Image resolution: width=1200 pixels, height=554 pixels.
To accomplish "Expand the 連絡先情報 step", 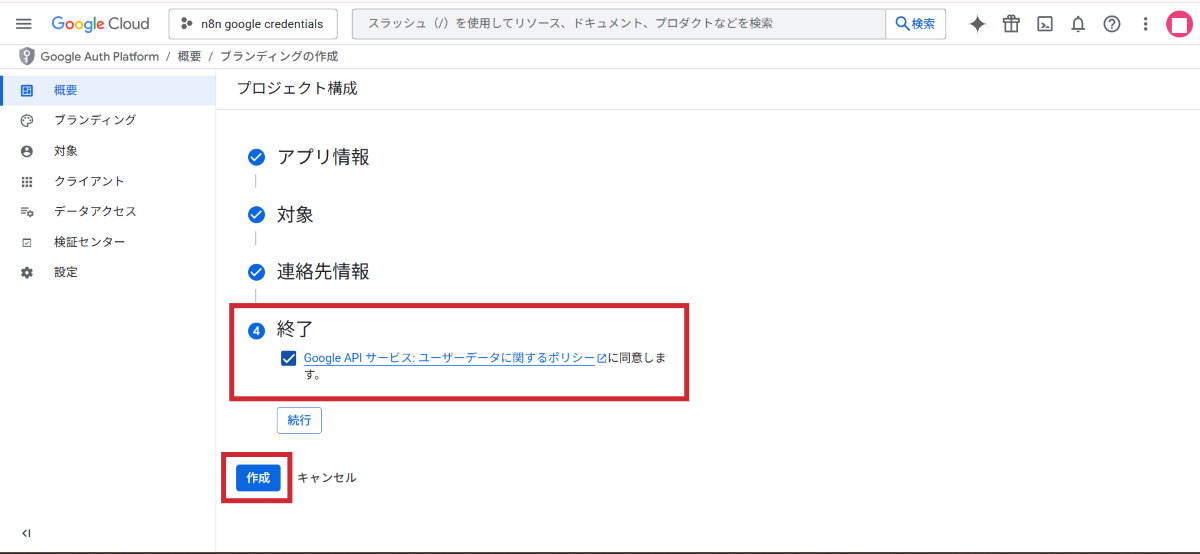I will coord(323,272).
